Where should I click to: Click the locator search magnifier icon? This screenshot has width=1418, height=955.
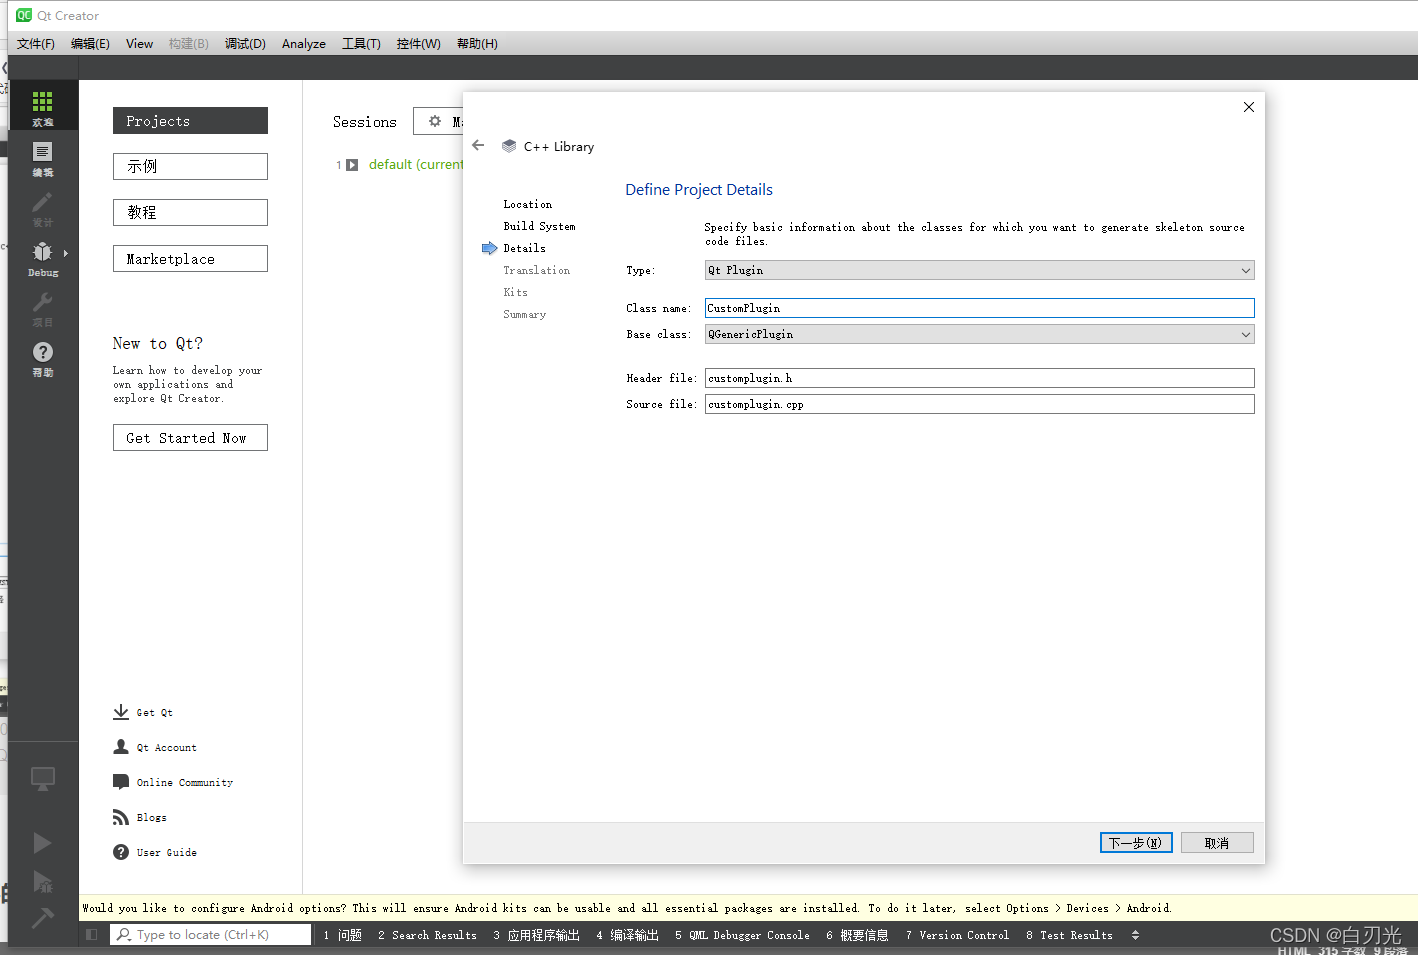pos(123,935)
